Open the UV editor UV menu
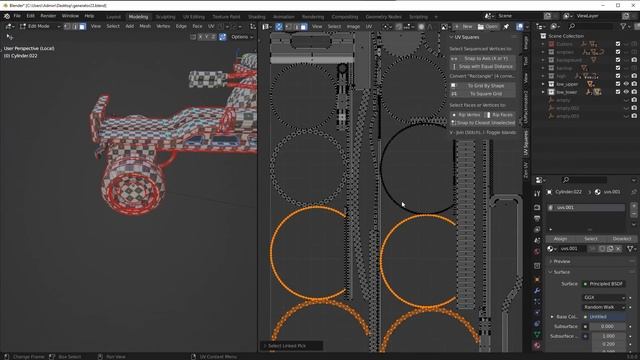The image size is (640, 360). 369,27
